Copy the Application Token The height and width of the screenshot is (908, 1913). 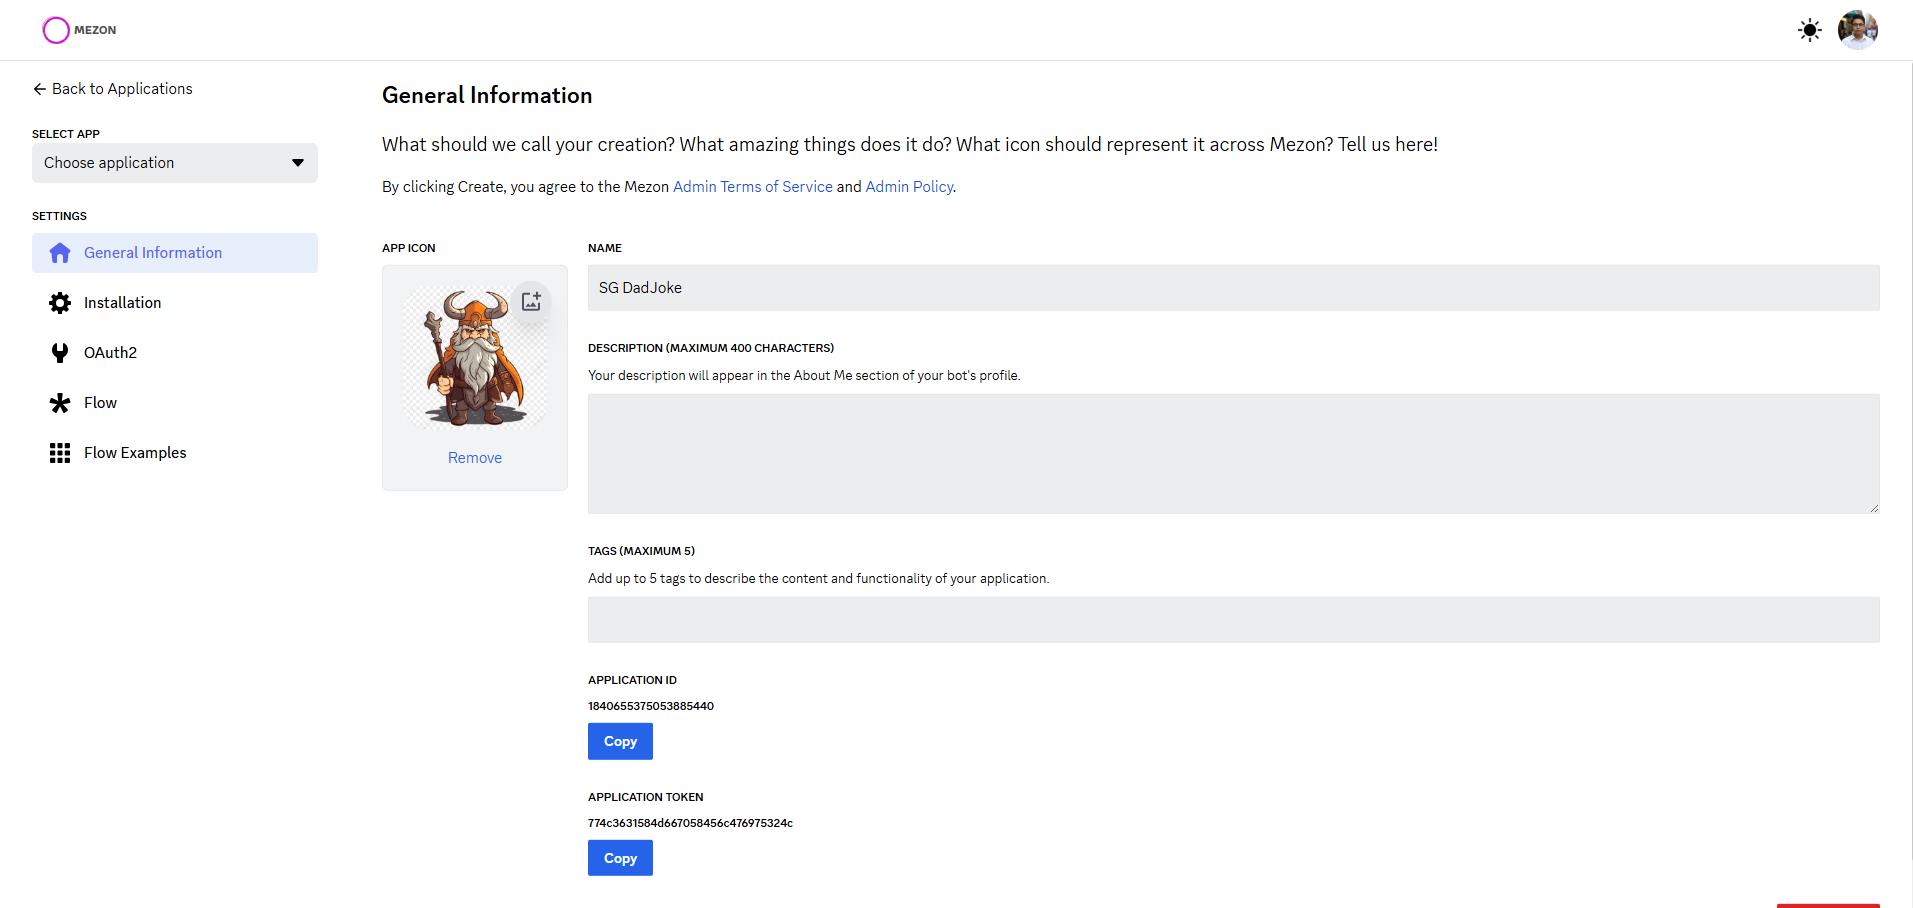[x=620, y=858]
